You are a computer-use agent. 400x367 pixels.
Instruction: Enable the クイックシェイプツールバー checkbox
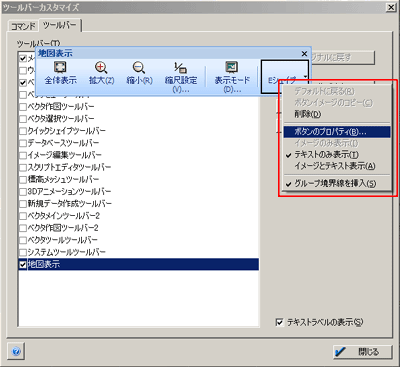tap(23, 131)
